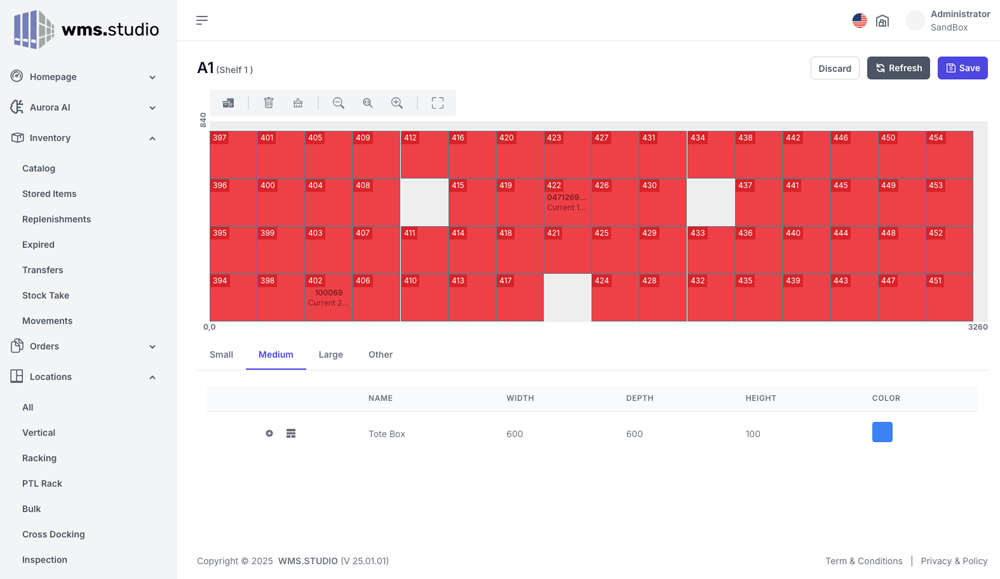Click the delete trash icon in shelf toolbar
Viewport: 1000px width, 579px height.
click(x=268, y=103)
